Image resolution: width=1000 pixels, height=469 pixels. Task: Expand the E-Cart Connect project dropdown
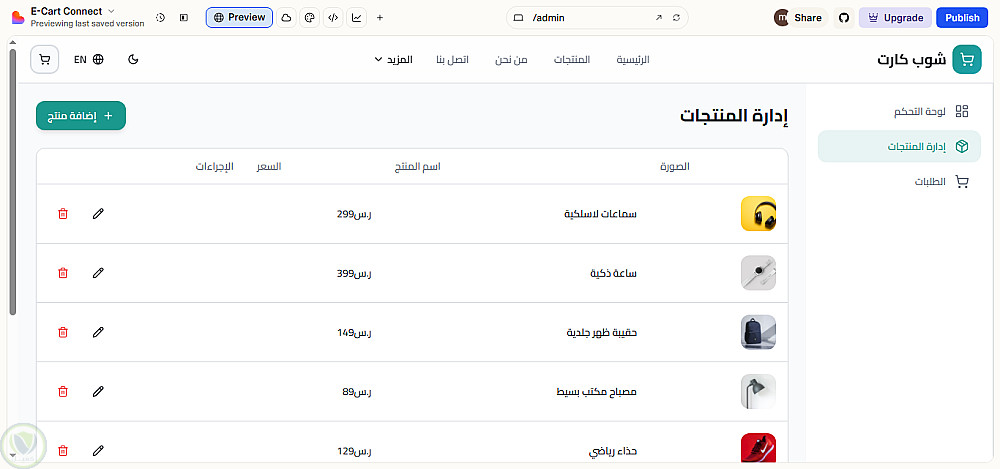[x=111, y=11]
